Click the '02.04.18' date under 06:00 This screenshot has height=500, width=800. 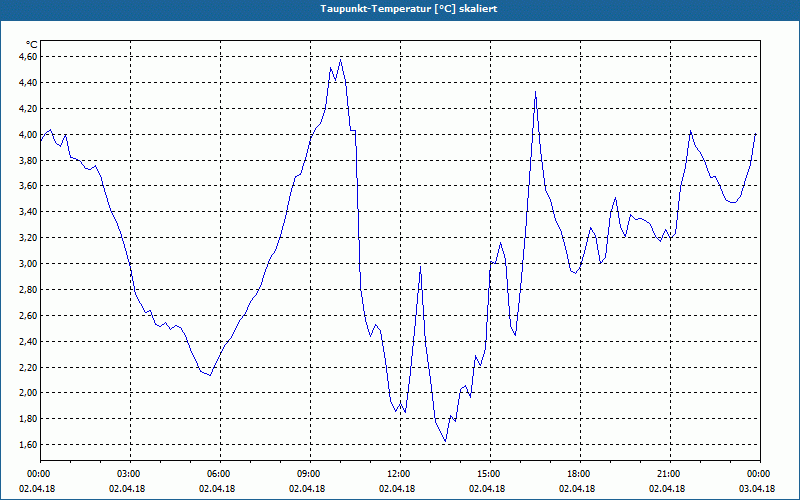[217, 489]
